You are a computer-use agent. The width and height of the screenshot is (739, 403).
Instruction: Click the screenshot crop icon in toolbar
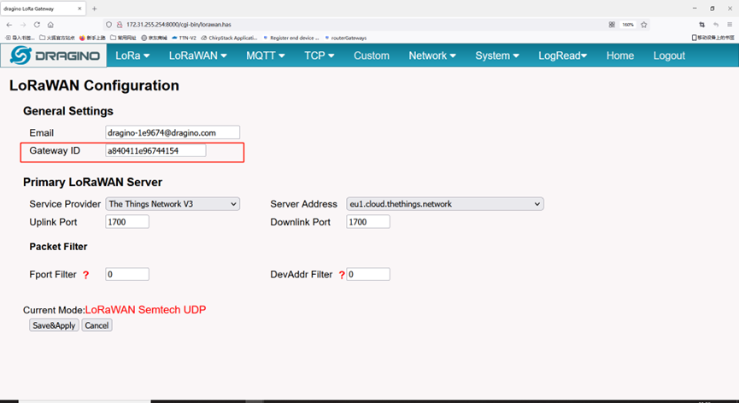[x=702, y=25]
